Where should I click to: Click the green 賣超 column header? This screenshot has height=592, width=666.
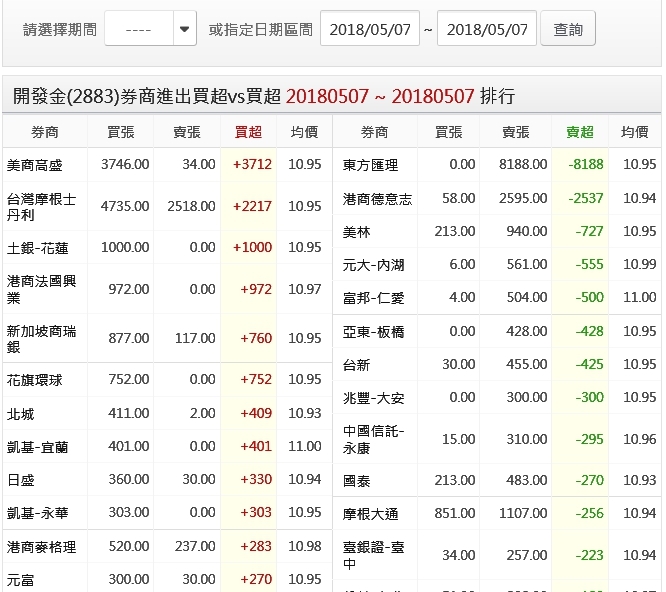click(580, 132)
